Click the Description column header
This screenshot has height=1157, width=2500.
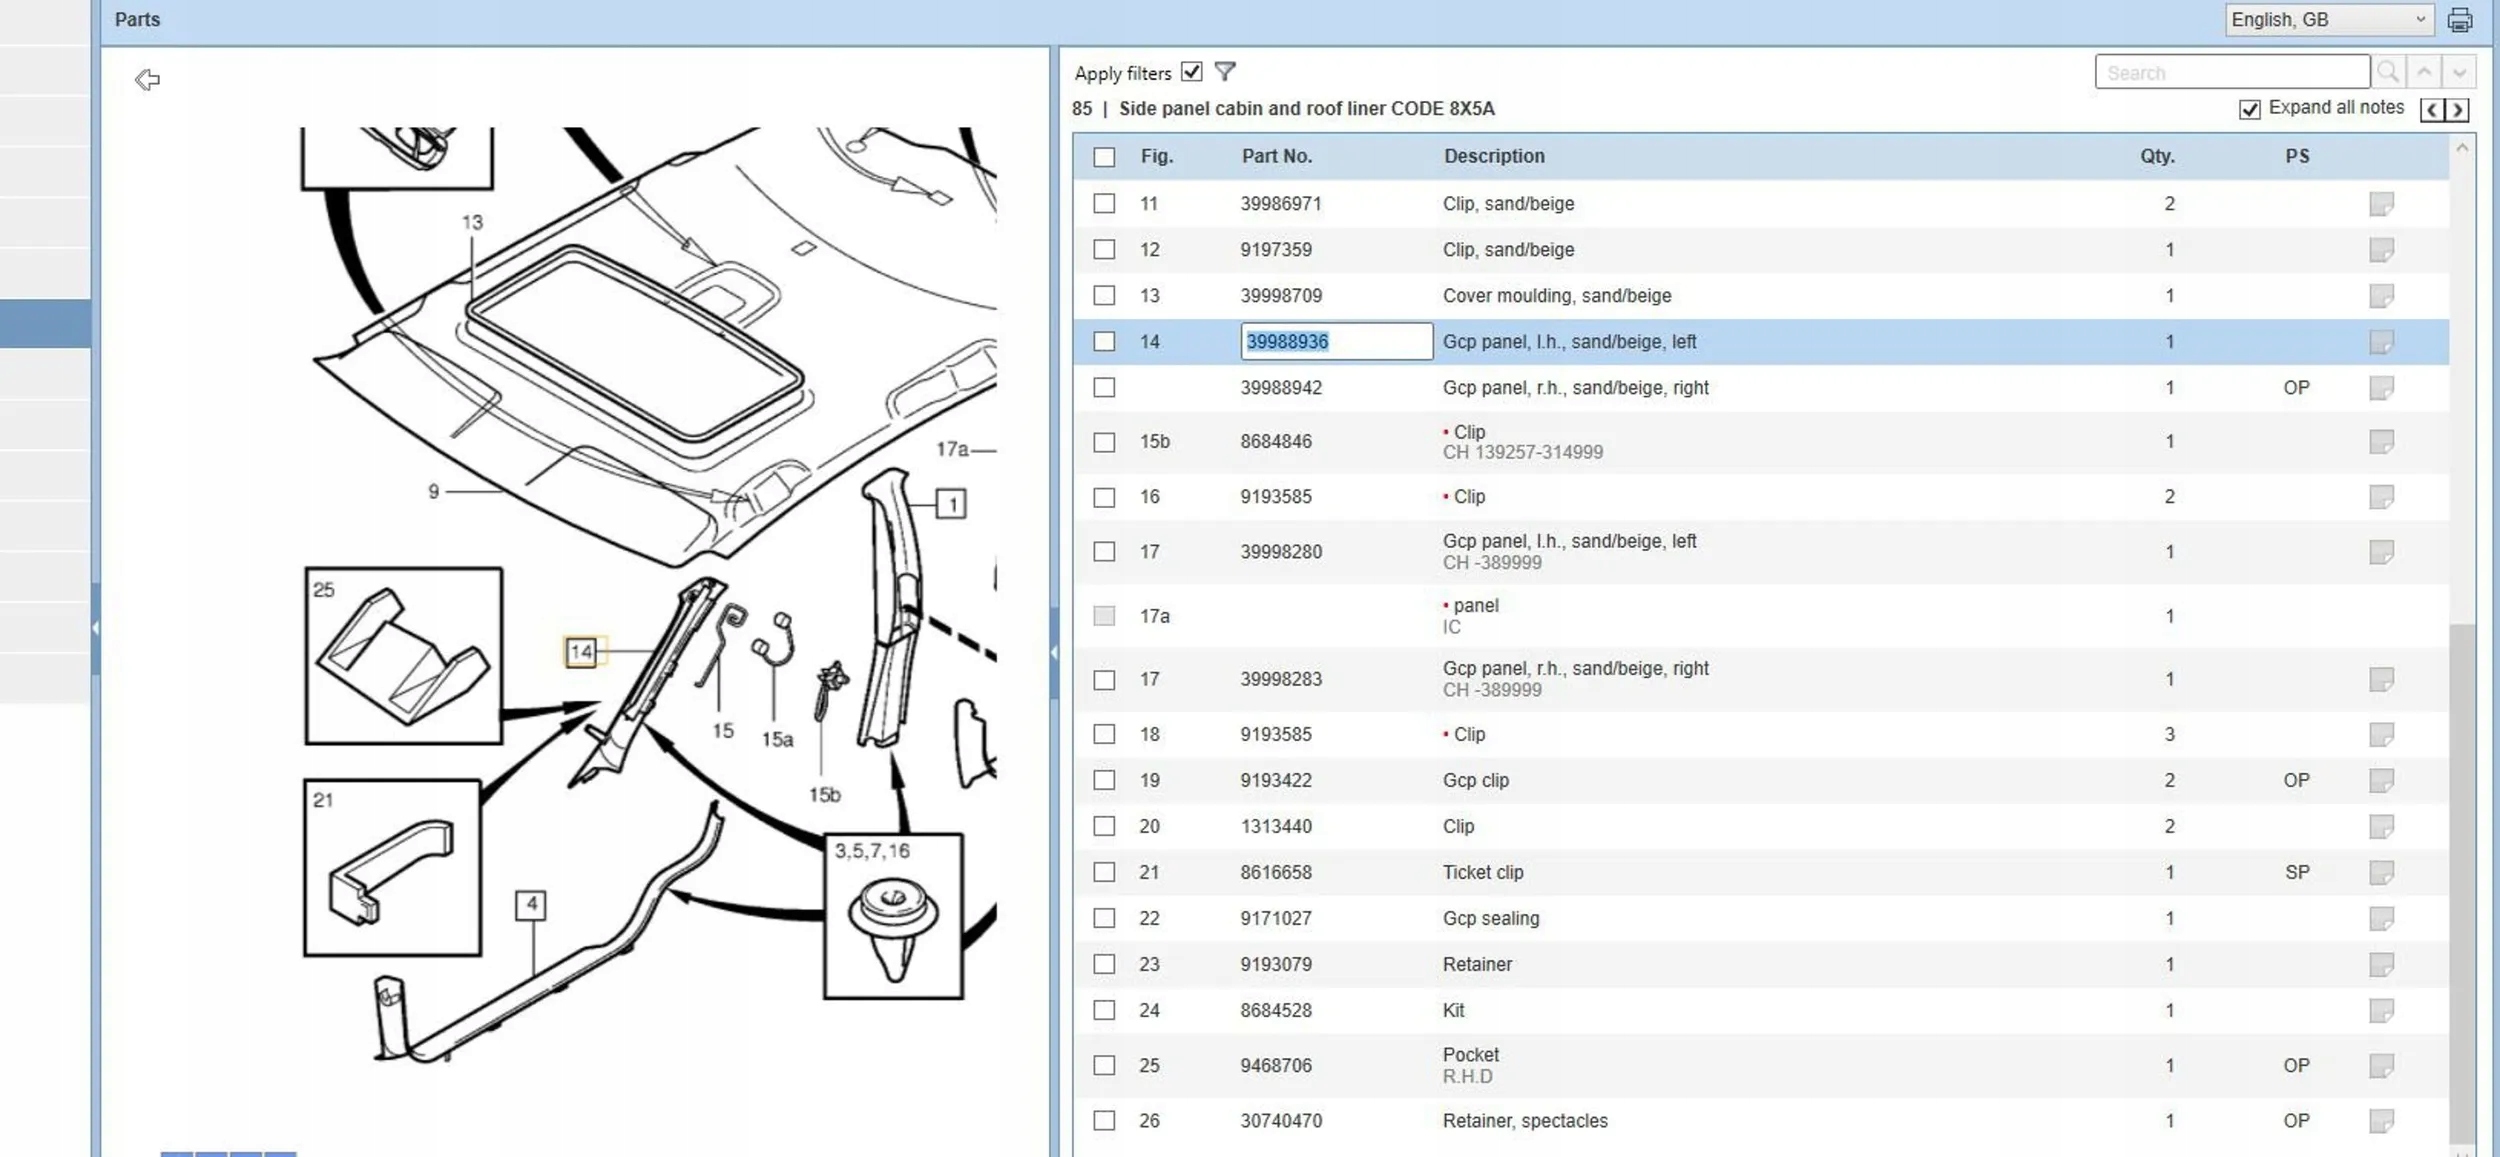(x=1493, y=156)
